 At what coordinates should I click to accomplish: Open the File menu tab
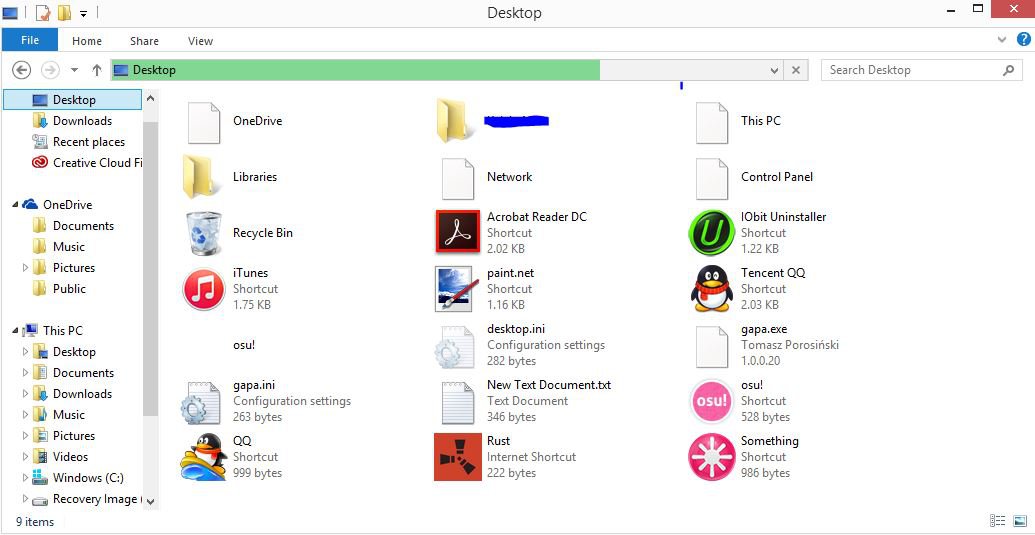[30, 40]
